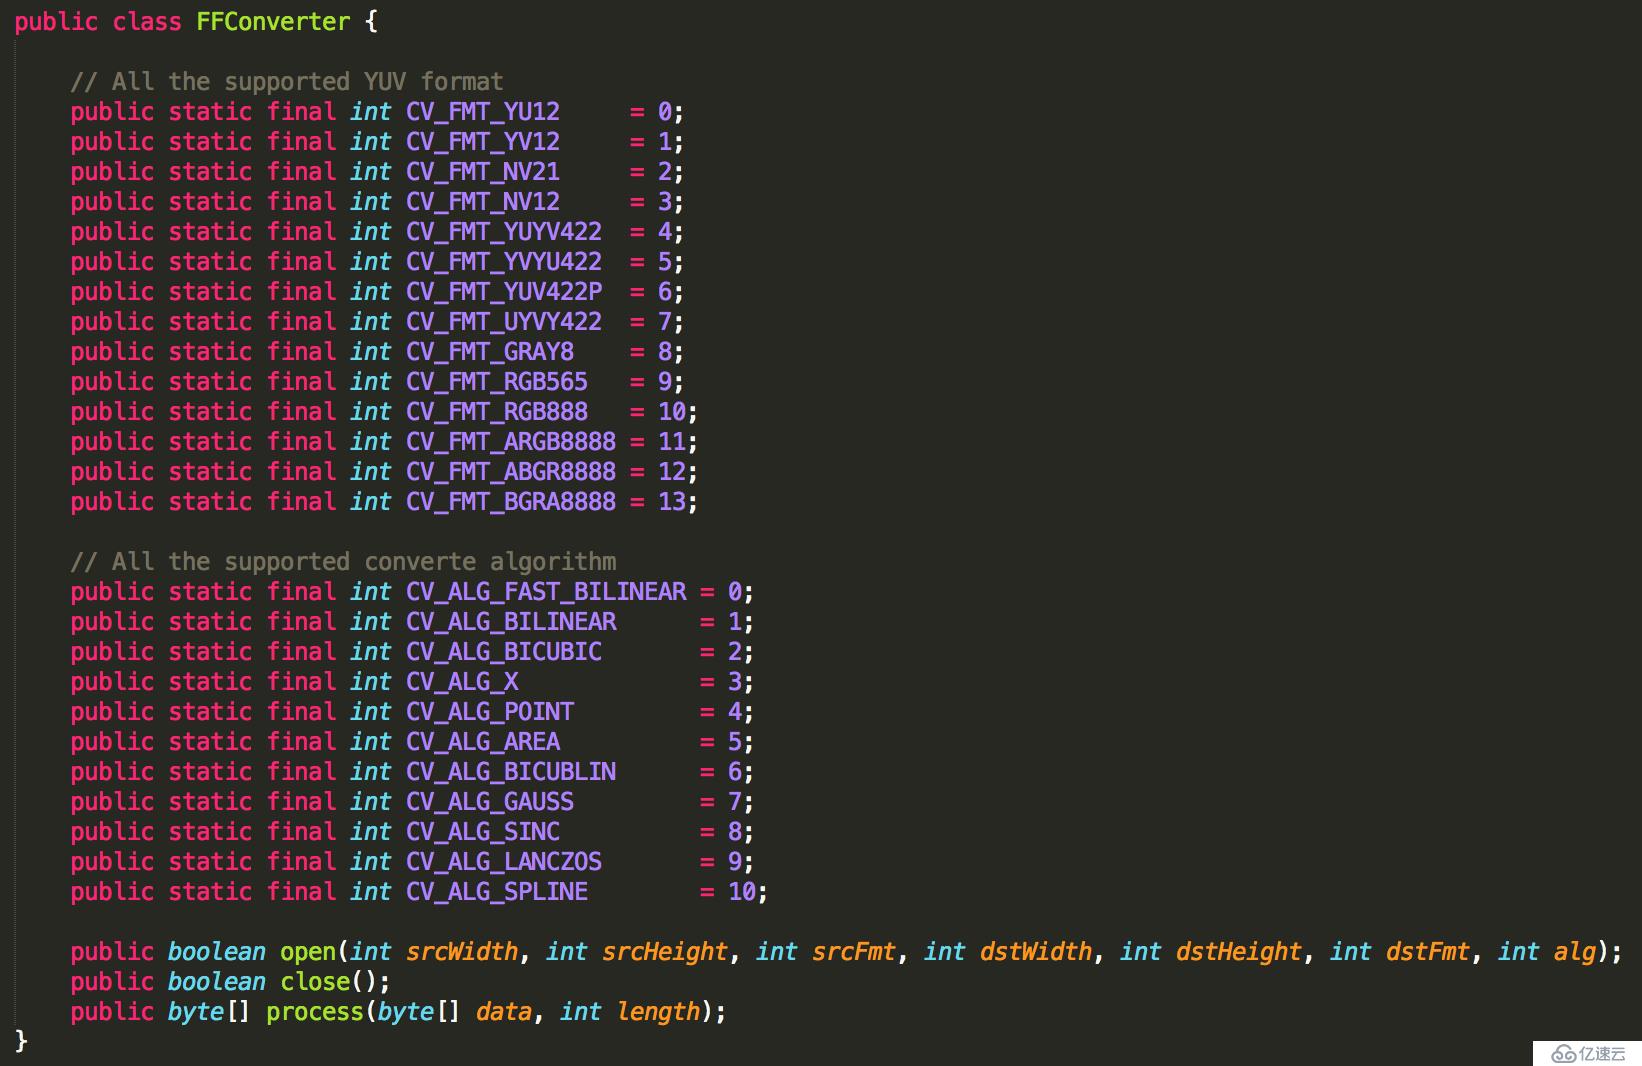1642x1066 pixels.
Task: Select the constant CV_FMT_UYVY422
Action: coord(504,321)
